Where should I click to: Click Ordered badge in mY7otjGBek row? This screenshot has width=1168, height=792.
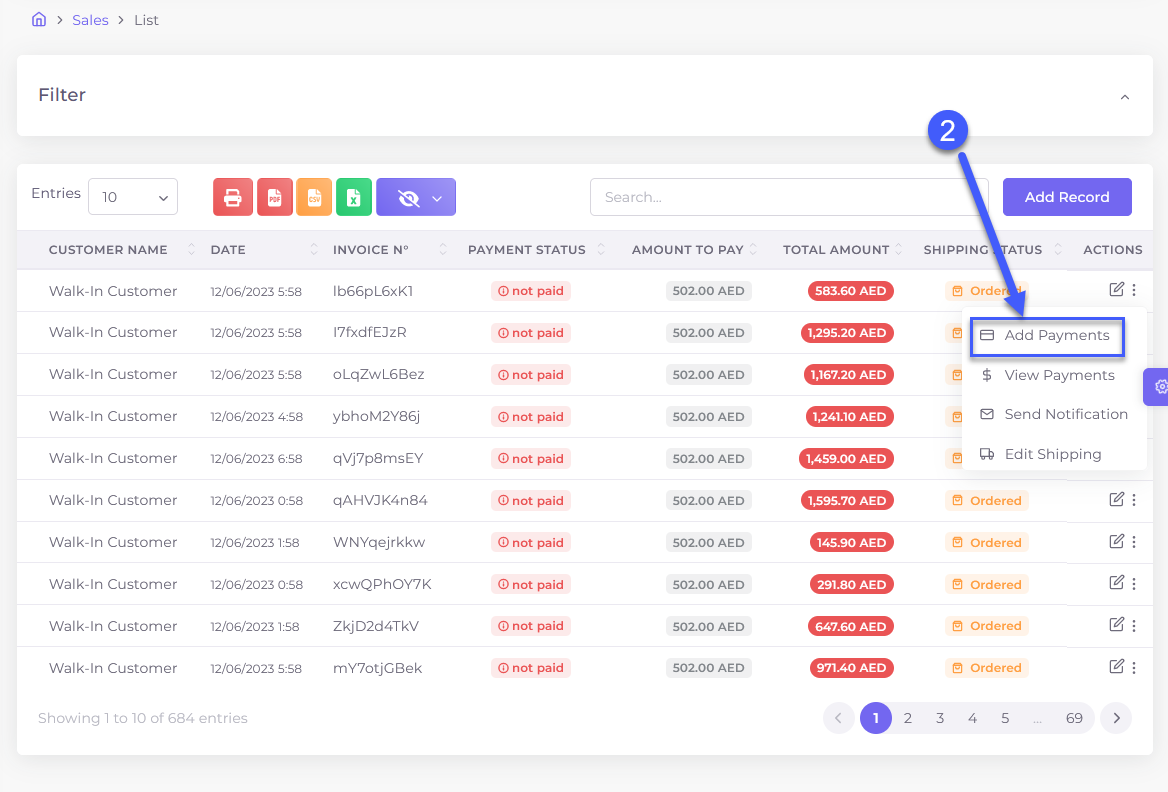(987, 668)
